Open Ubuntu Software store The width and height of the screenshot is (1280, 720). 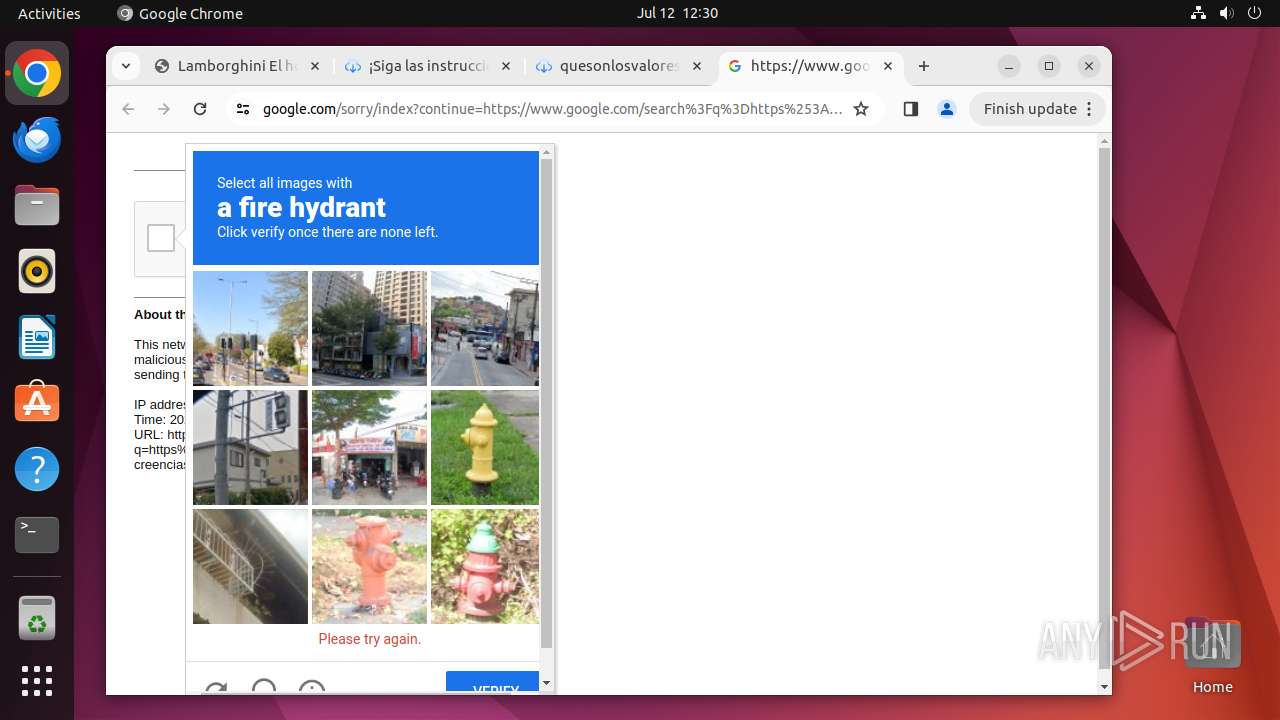pyautogui.click(x=37, y=403)
